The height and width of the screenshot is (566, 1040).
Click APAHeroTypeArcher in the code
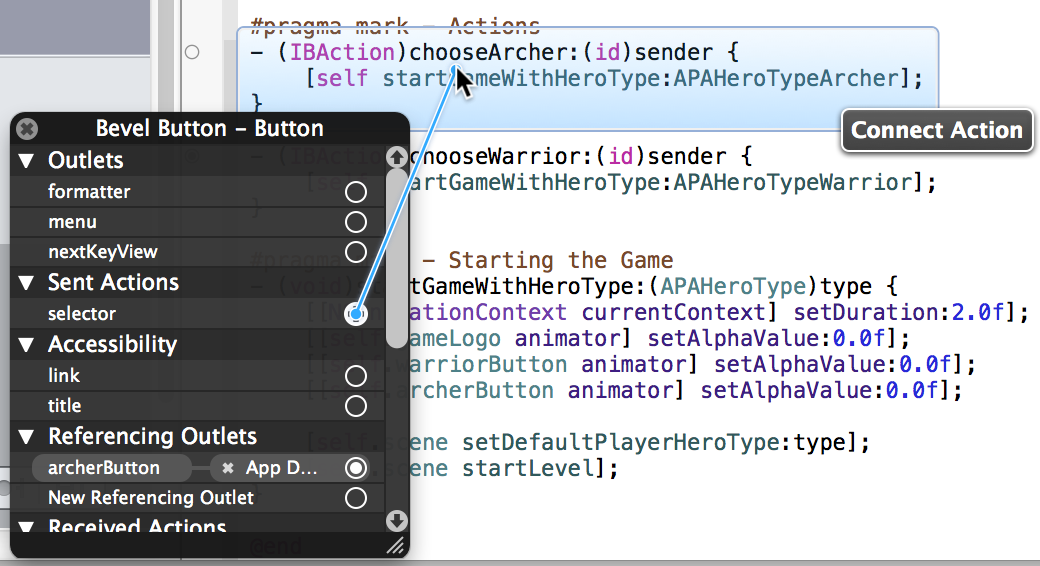[786, 78]
